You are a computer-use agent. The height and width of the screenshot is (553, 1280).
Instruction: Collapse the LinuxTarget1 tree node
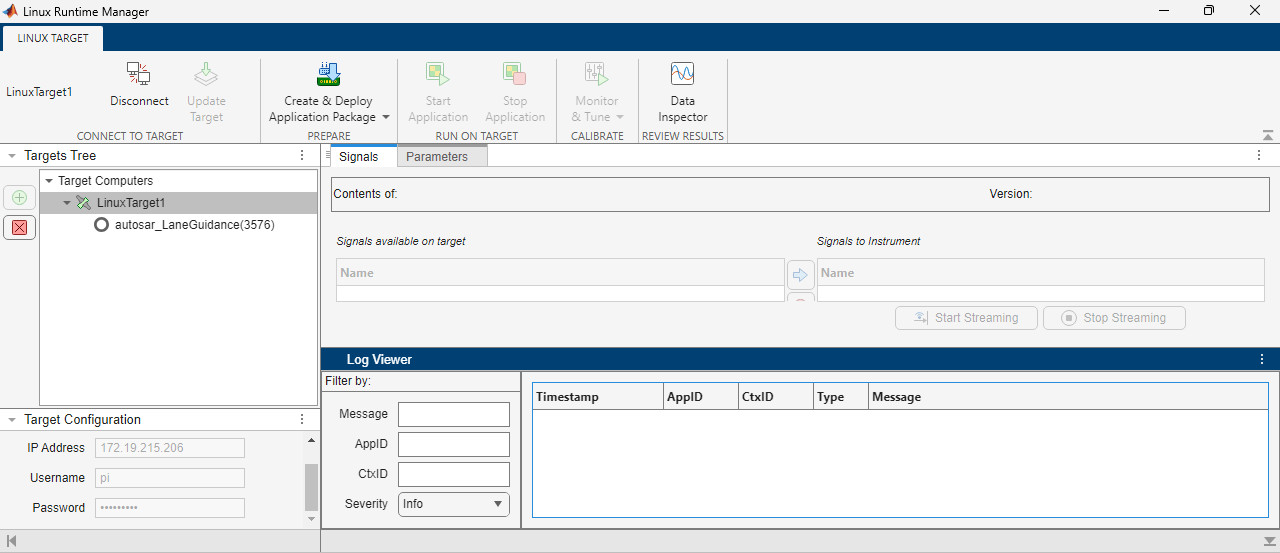pyautogui.click(x=67, y=203)
